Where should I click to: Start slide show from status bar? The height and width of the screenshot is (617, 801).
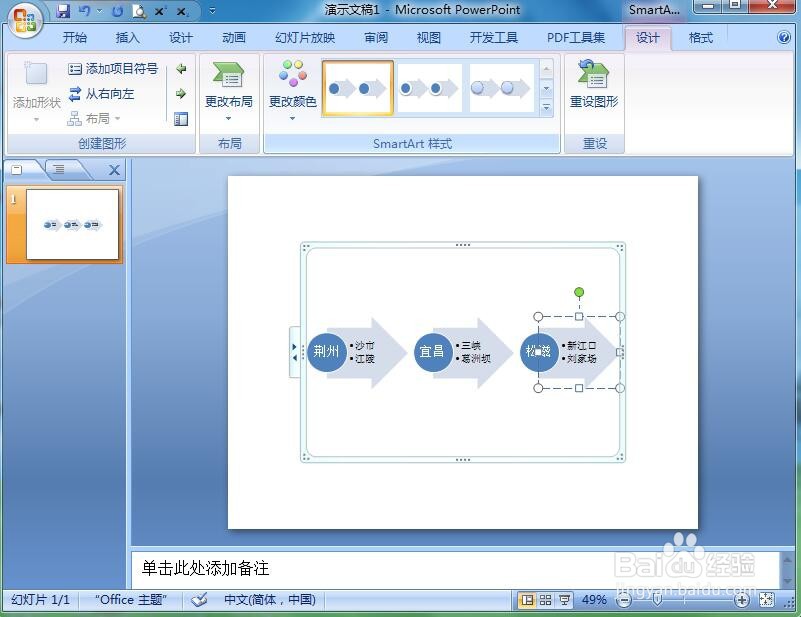[564, 600]
